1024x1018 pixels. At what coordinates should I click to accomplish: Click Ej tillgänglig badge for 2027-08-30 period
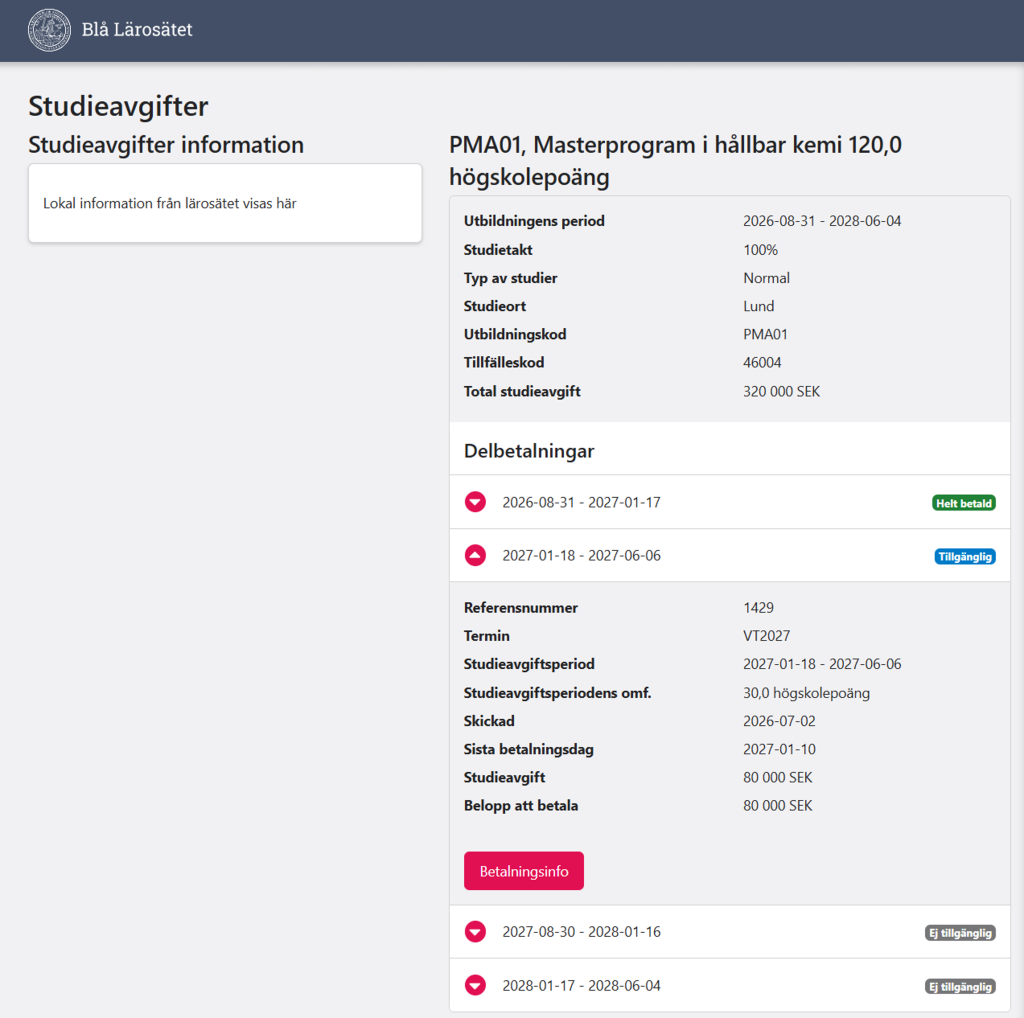pyautogui.click(x=960, y=933)
